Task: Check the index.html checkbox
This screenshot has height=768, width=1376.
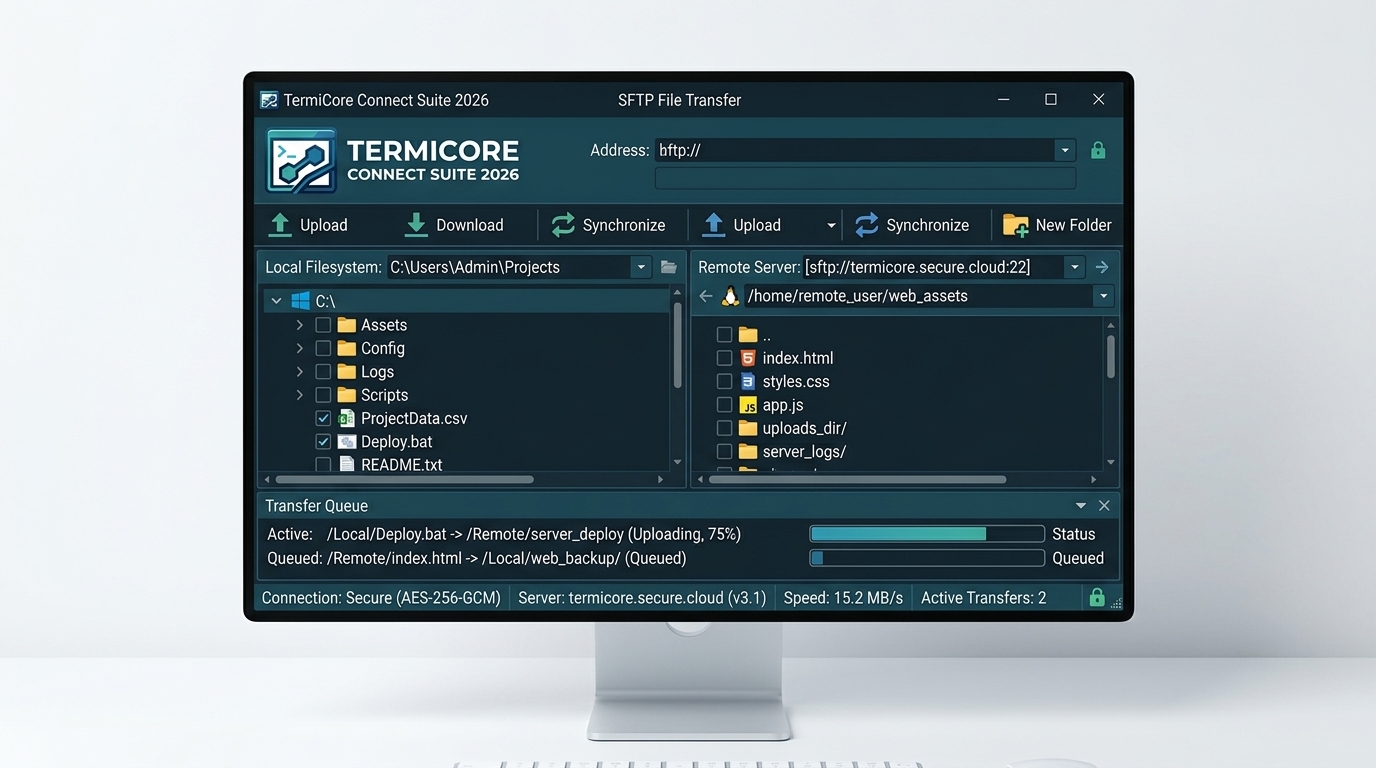Action: (x=725, y=358)
